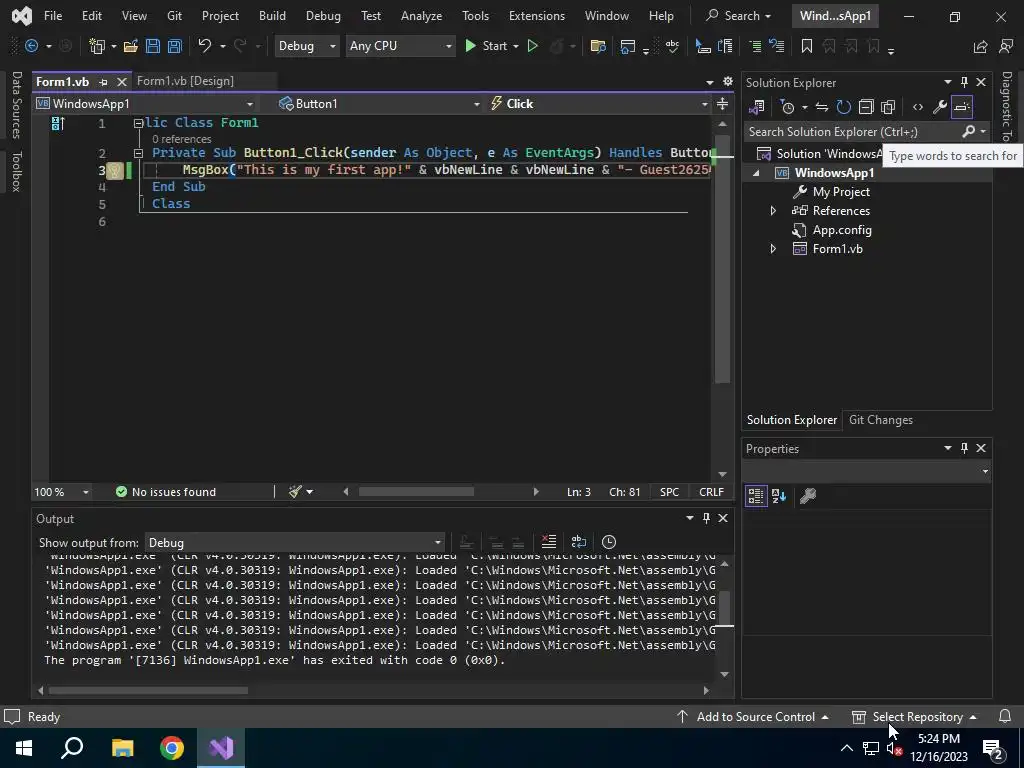This screenshot has height=768, width=1024.
Task: Click the split editor window icon
Action: point(722,104)
